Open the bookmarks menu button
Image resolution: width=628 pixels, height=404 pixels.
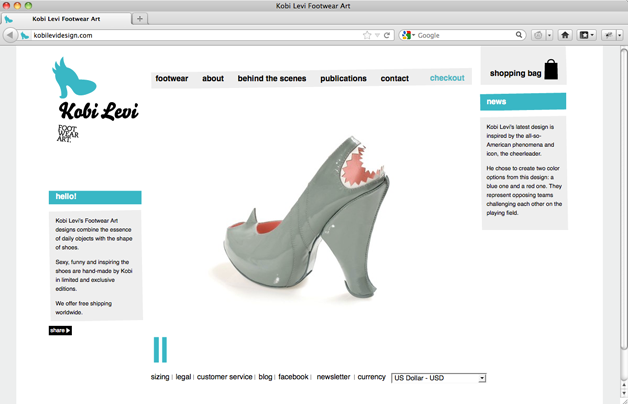click(586, 35)
